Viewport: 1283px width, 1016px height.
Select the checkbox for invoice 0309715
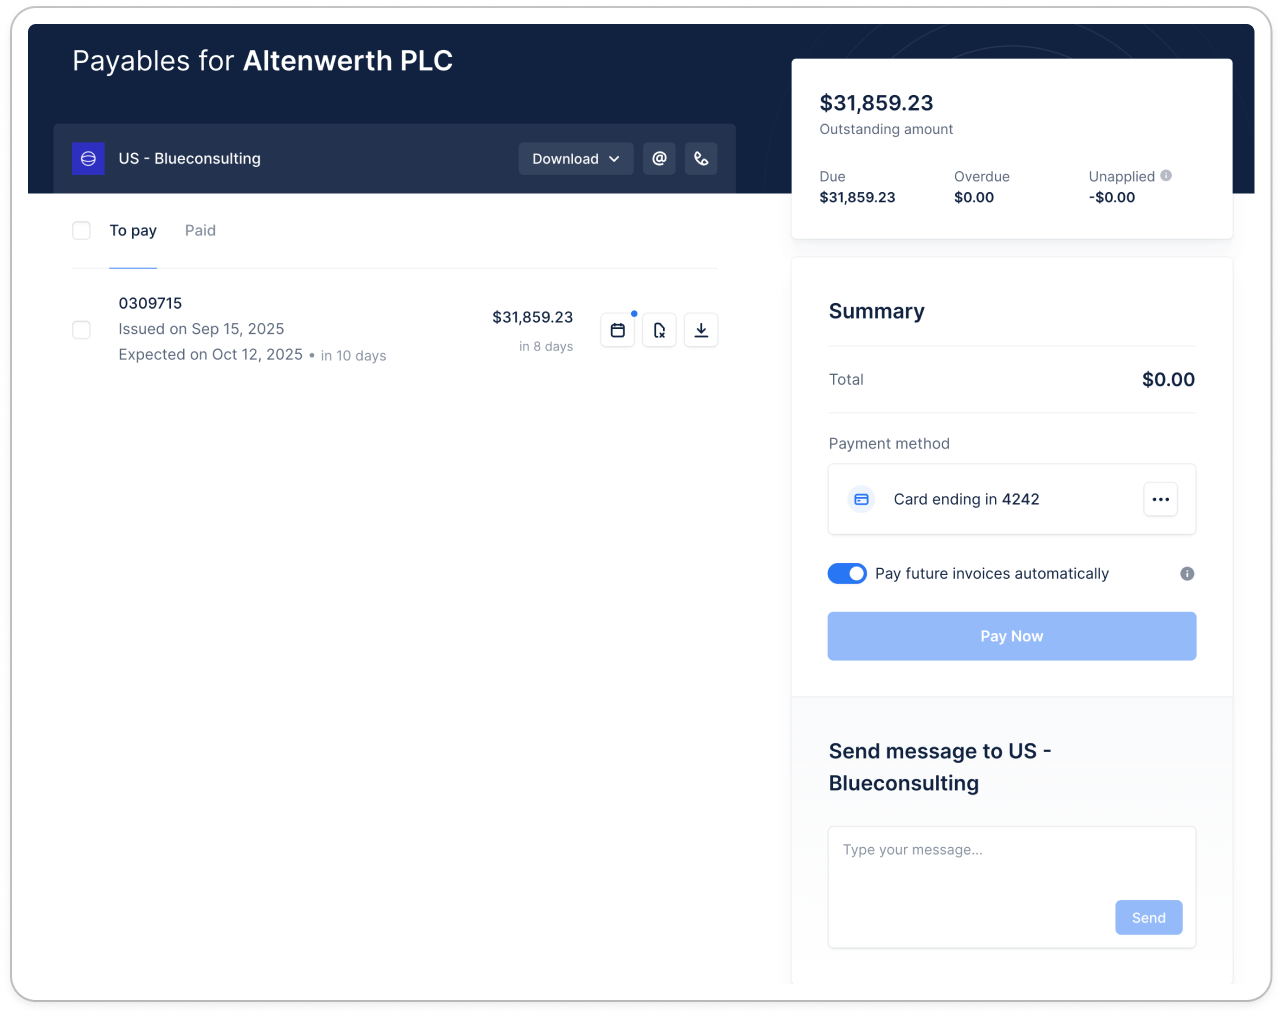click(82, 330)
